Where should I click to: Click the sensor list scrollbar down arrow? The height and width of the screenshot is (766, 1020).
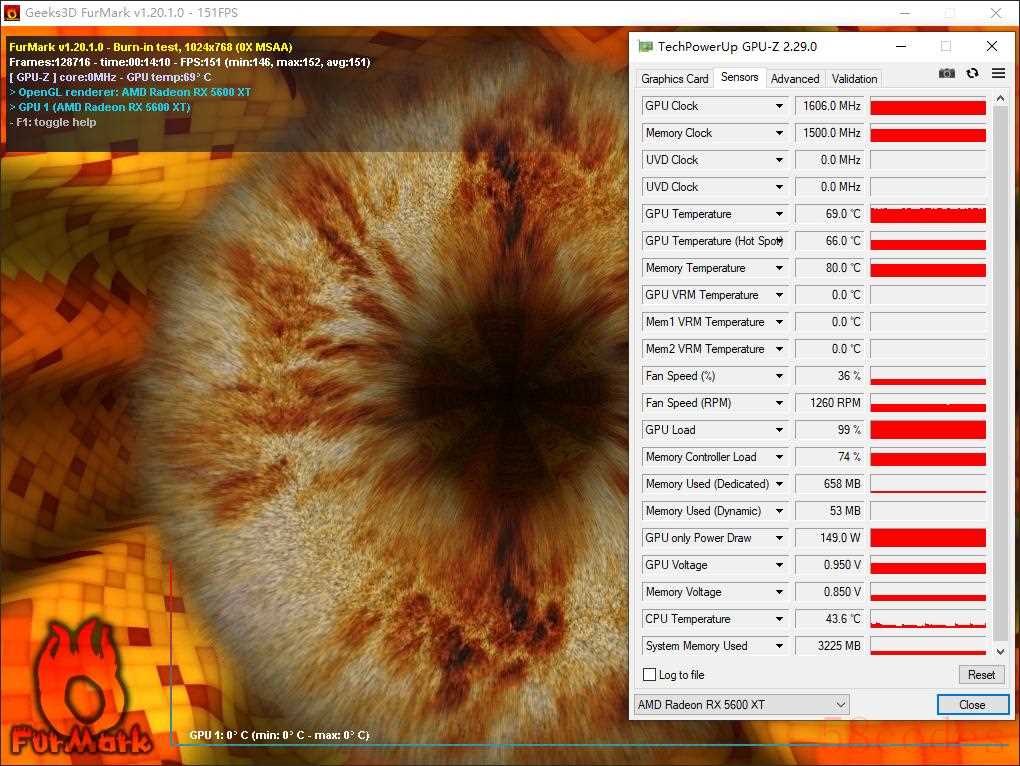(x=1000, y=652)
